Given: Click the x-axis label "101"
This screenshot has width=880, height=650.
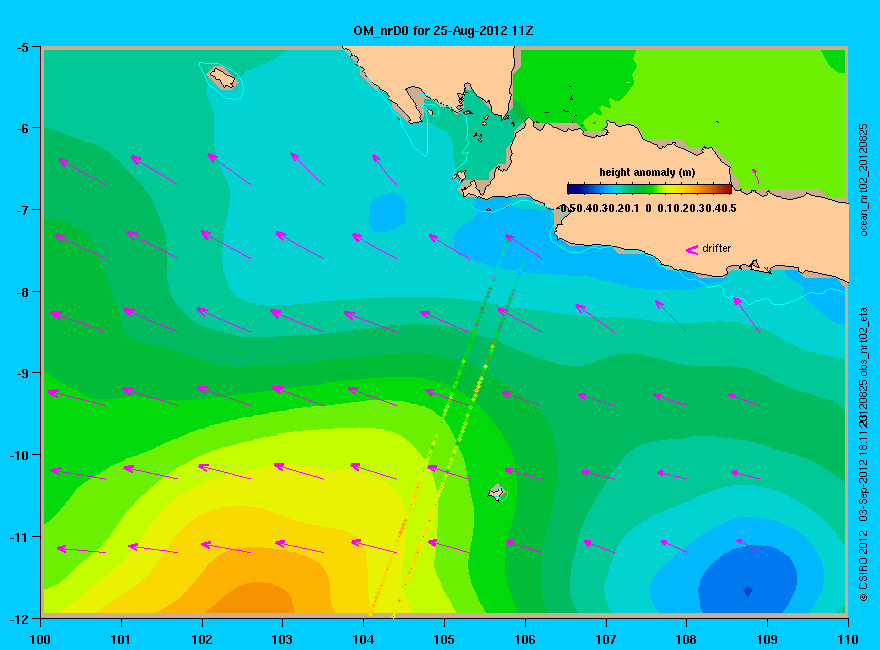Looking at the screenshot, I should pyautogui.click(x=121, y=639).
